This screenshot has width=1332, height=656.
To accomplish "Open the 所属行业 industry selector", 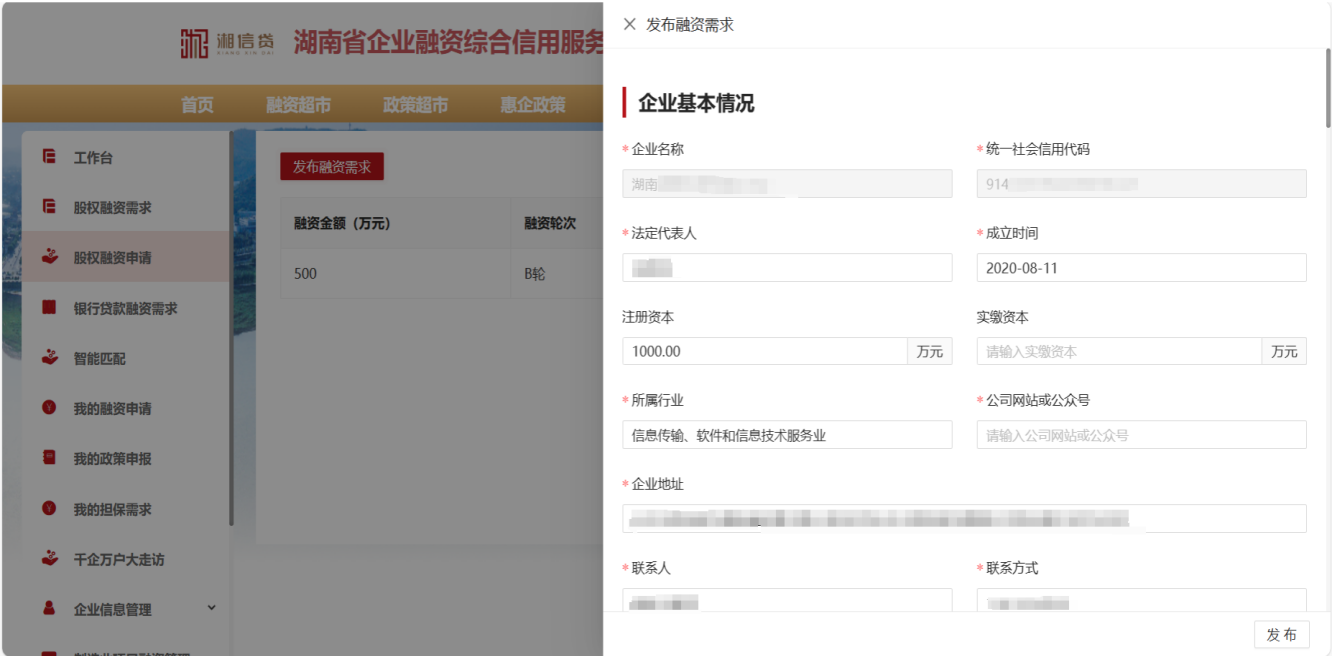I will (x=787, y=435).
